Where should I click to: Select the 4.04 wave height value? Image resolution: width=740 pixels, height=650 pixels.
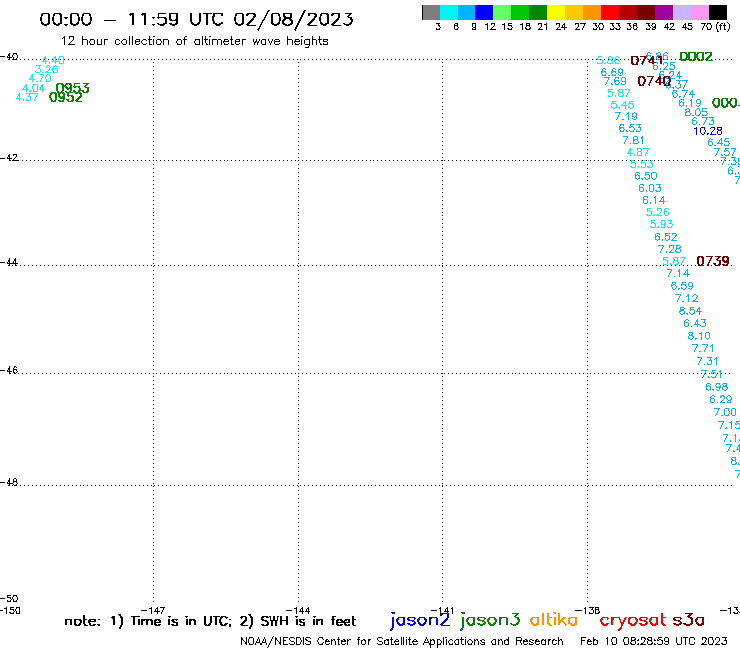pos(34,88)
